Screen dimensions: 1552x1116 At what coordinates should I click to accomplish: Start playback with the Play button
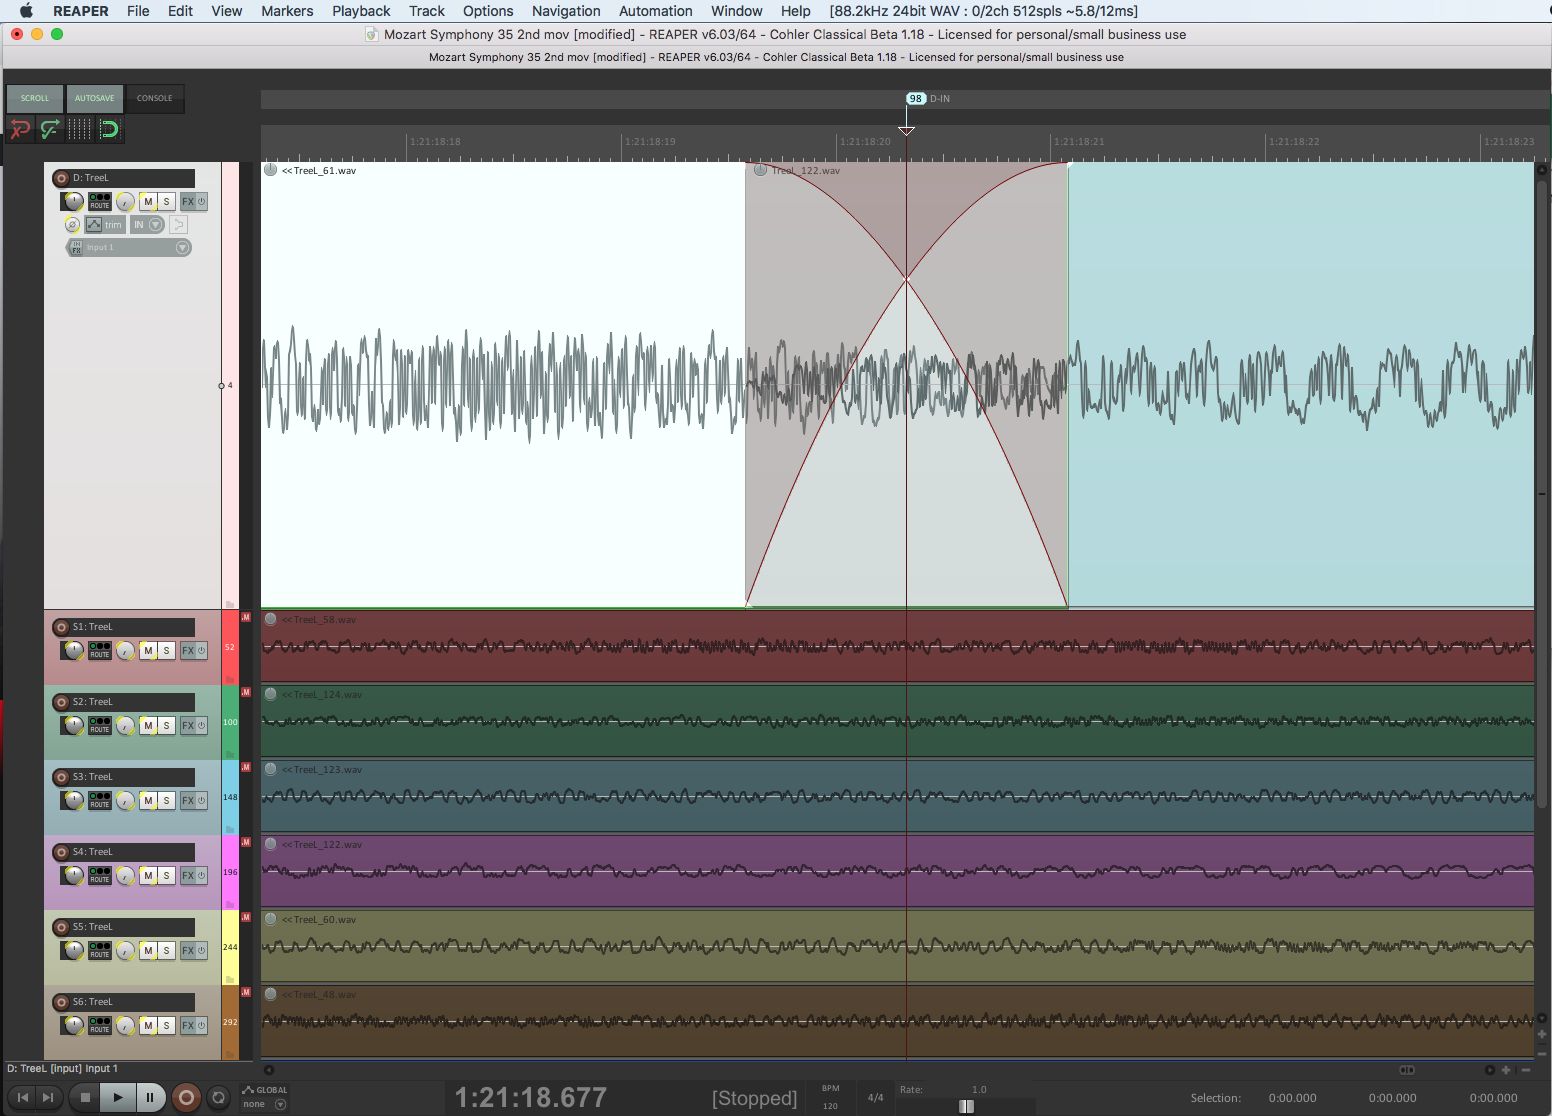[x=118, y=1097]
